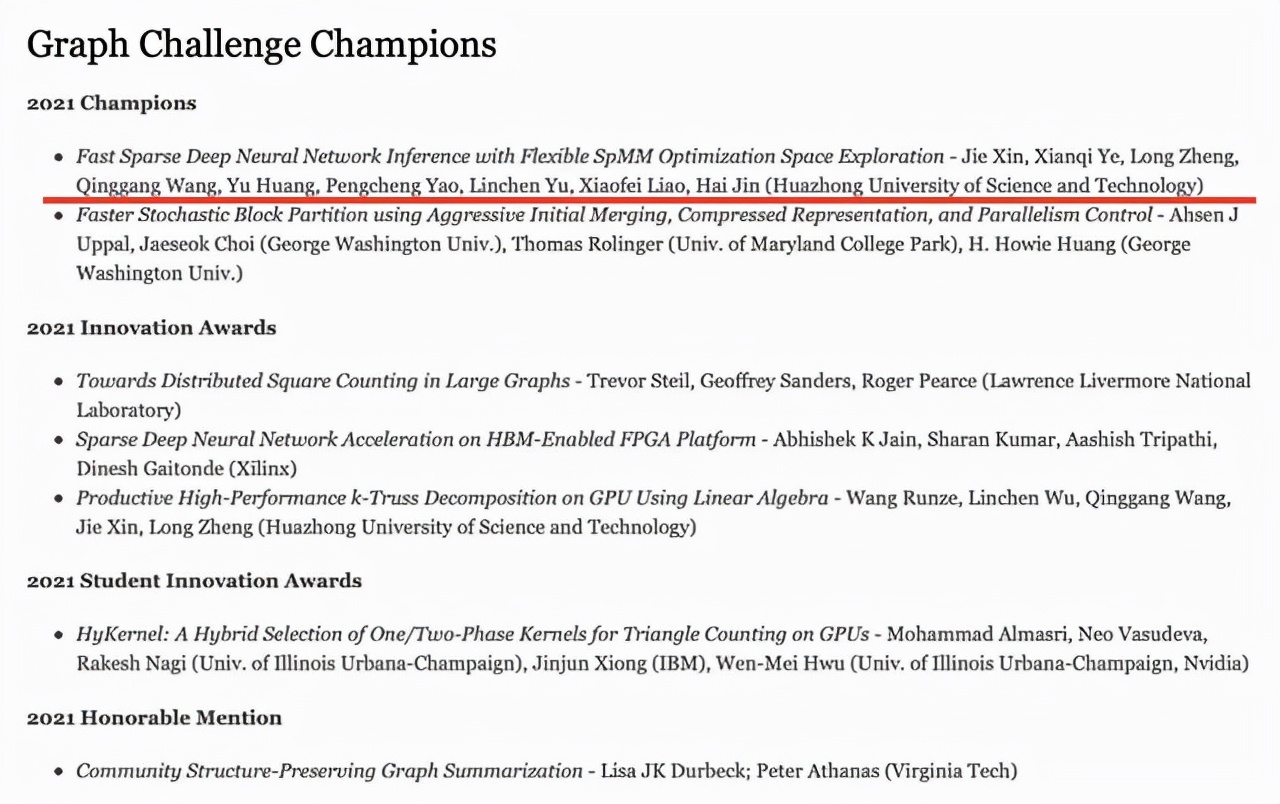Open the Faster Stochastic Block Partition paper title
1280x804 pixels.
point(614,215)
